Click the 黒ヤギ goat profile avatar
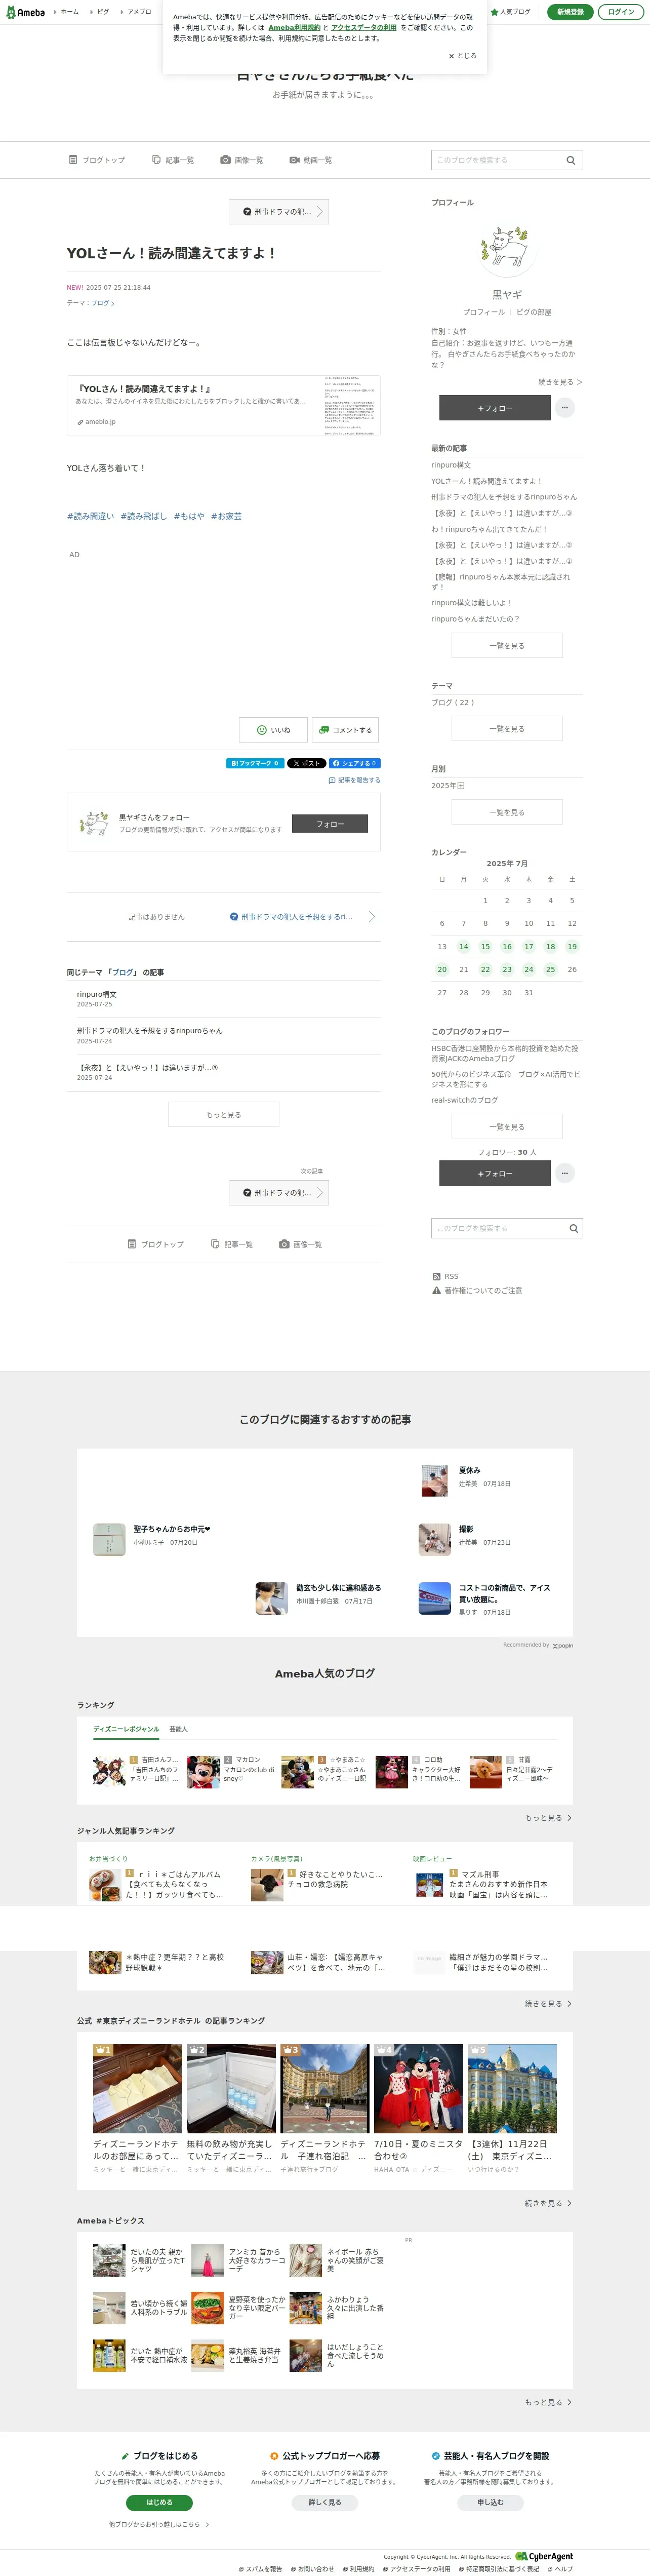 506,246
